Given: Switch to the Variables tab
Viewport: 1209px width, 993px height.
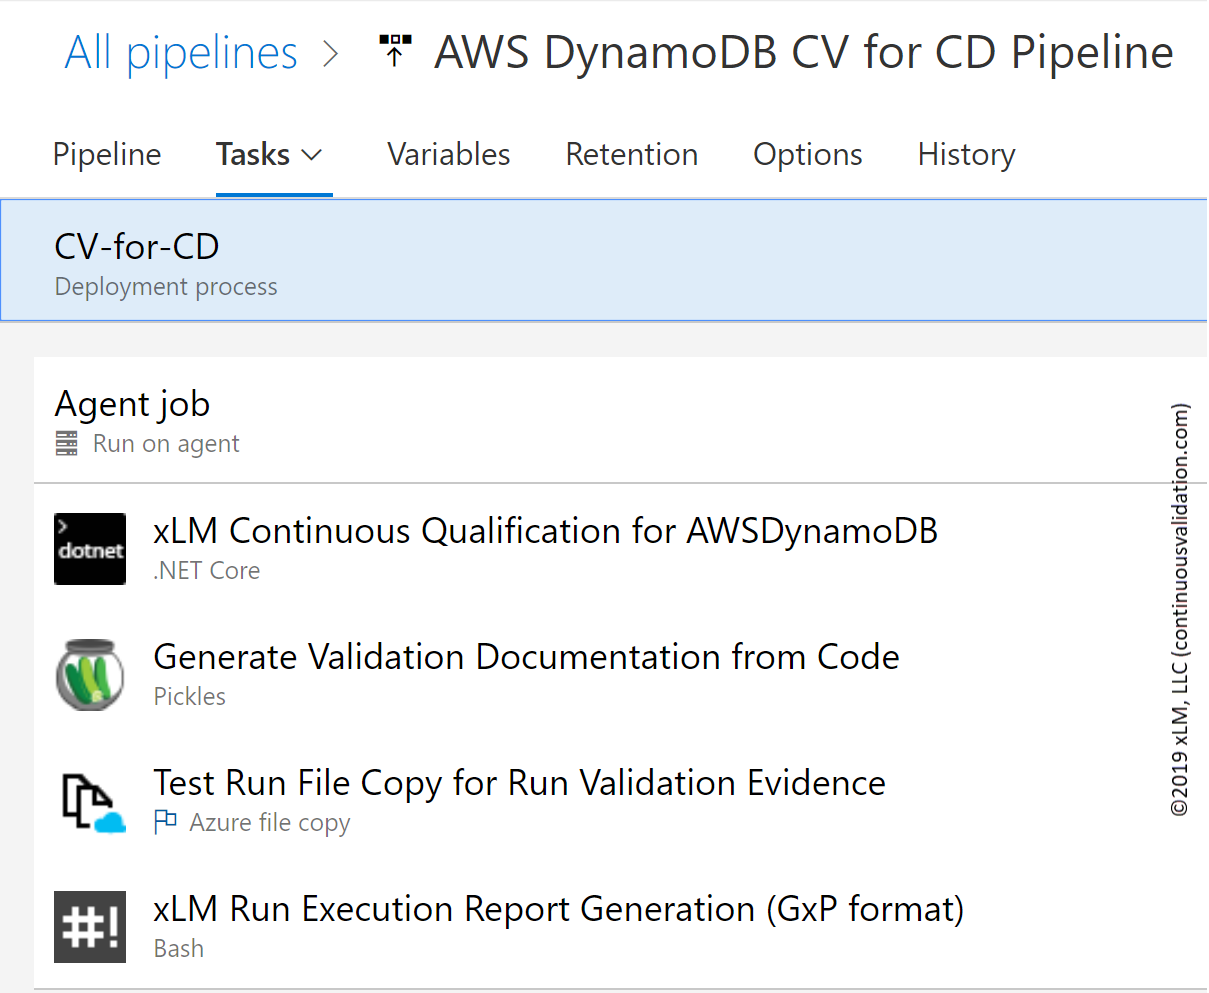Looking at the screenshot, I should coord(449,154).
